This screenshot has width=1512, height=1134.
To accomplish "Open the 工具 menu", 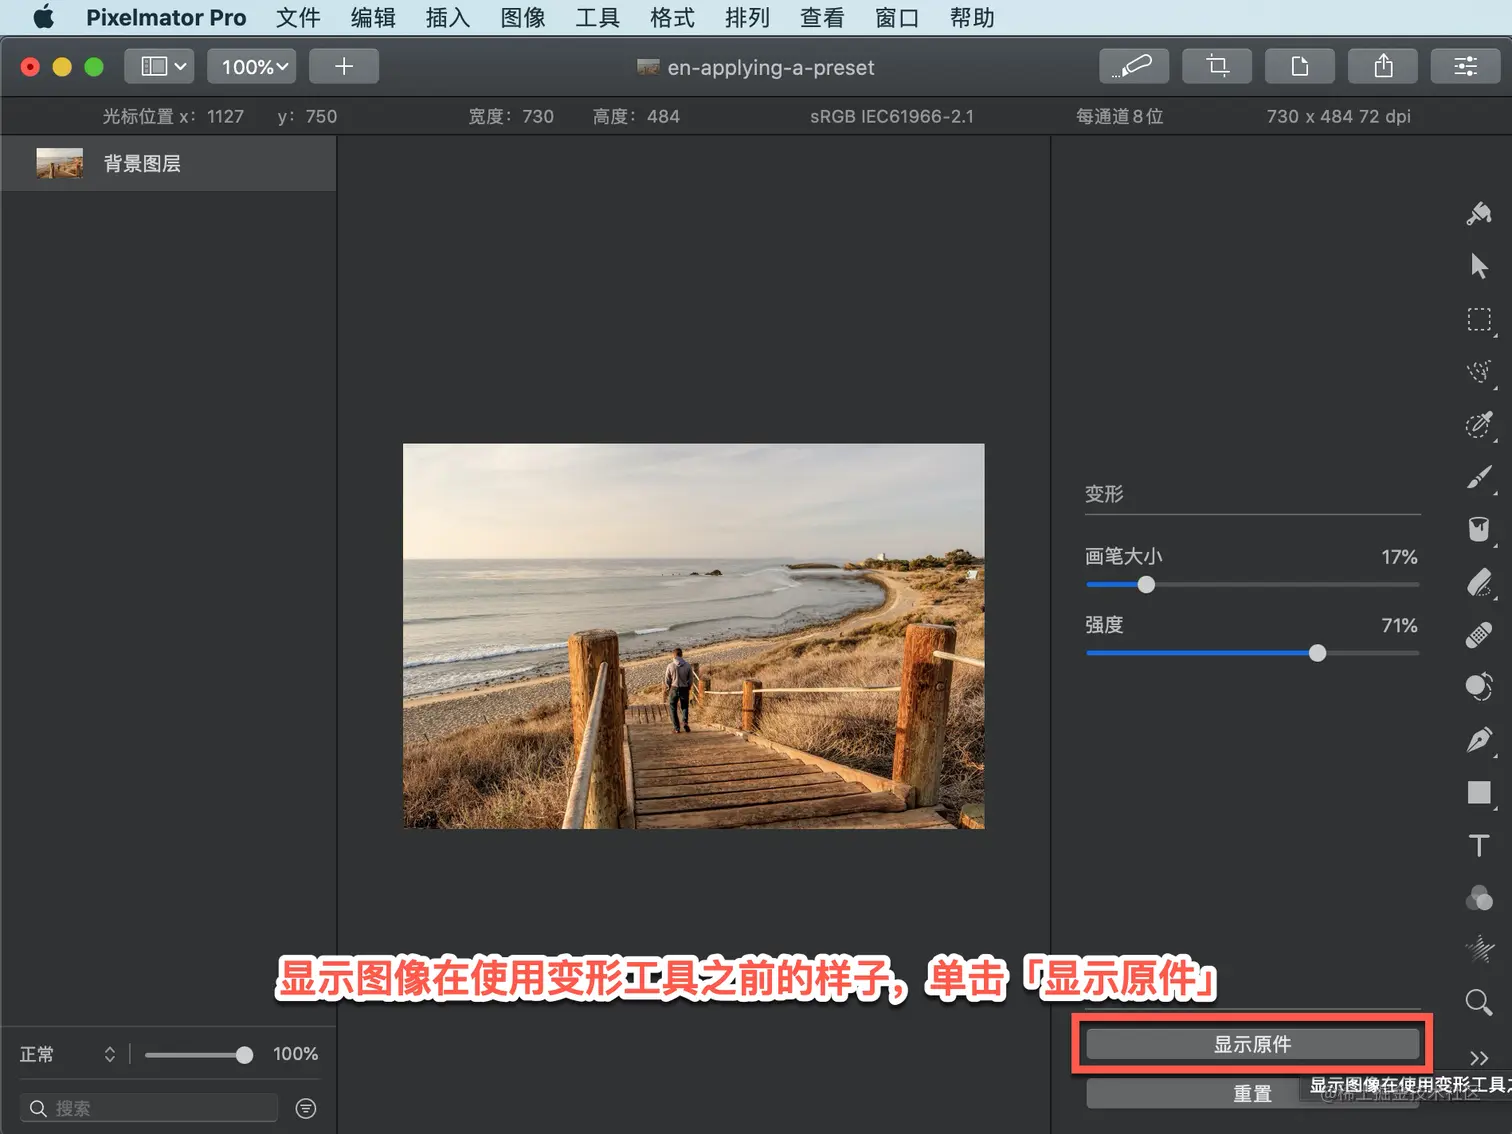I will 597,17.
